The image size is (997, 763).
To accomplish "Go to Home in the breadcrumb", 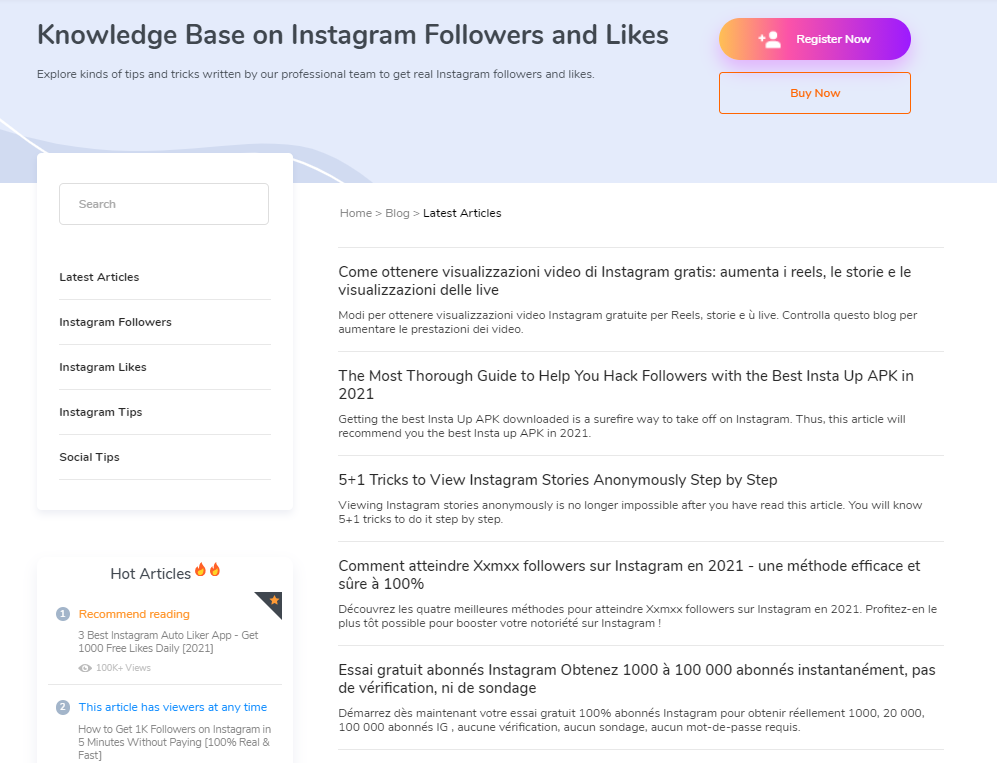I will coord(355,213).
